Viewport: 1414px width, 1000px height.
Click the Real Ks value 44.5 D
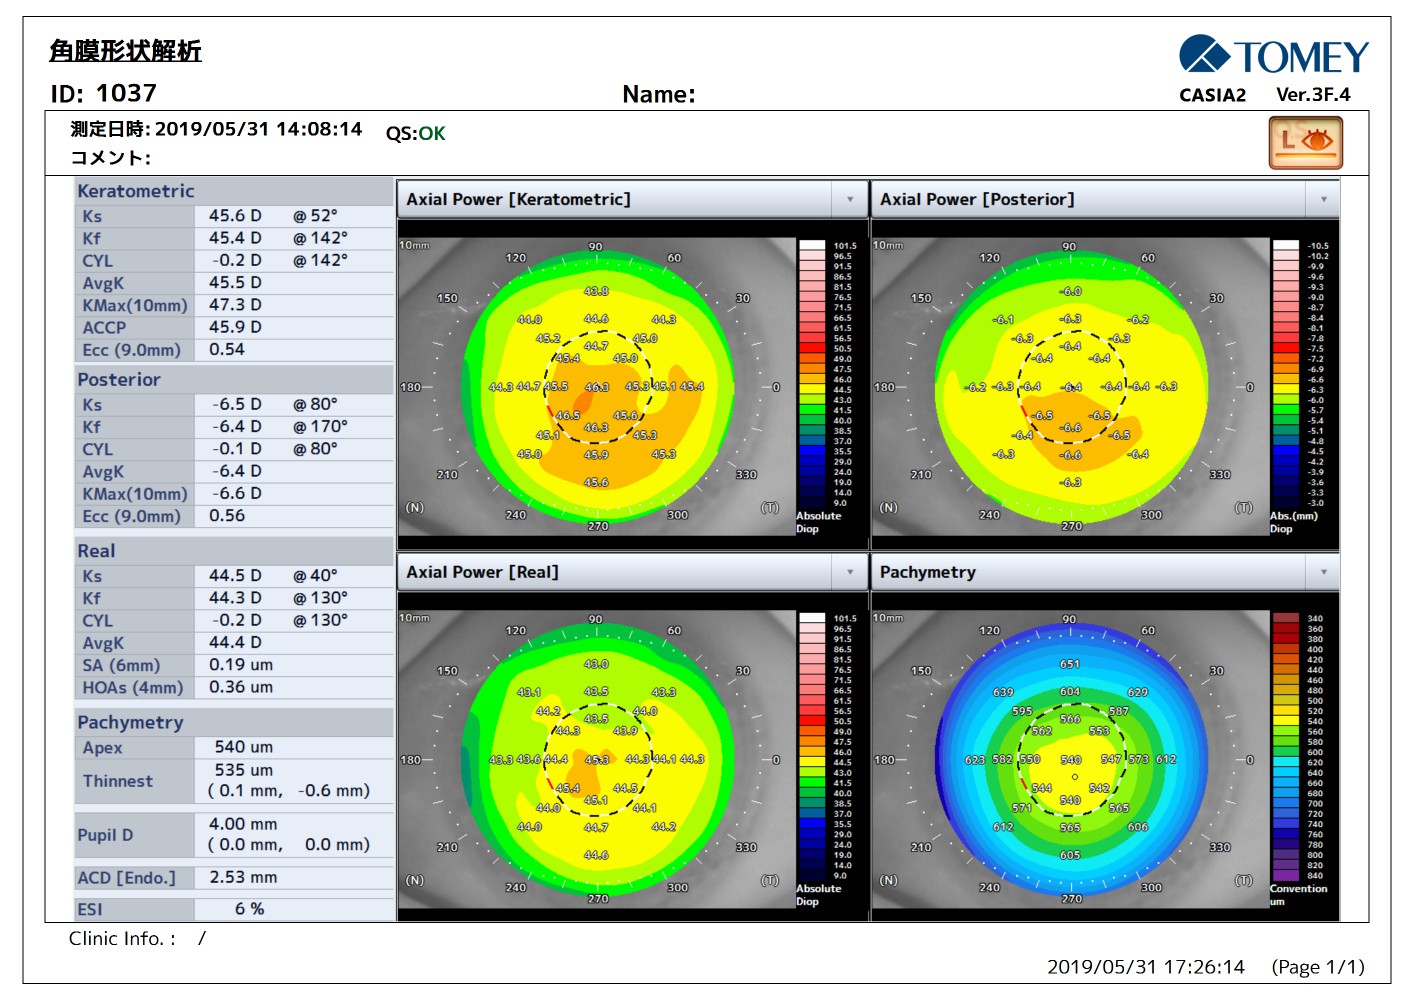[x=235, y=576]
